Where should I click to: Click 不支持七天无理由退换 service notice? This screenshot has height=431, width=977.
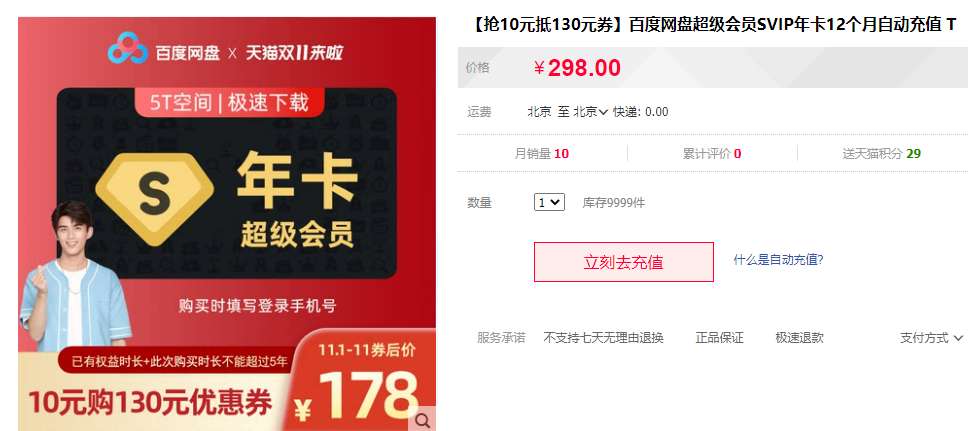[603, 338]
